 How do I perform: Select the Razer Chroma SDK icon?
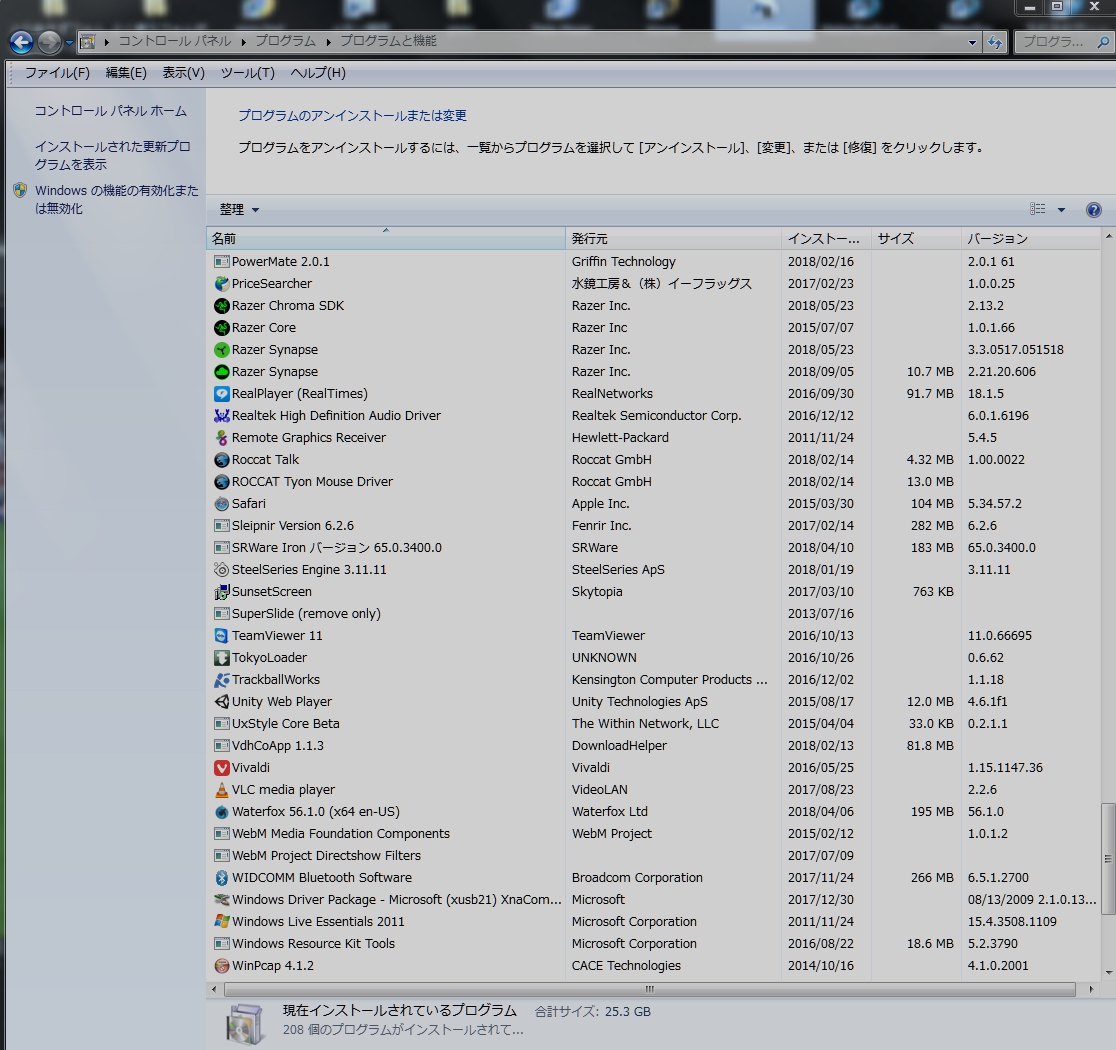pos(222,306)
